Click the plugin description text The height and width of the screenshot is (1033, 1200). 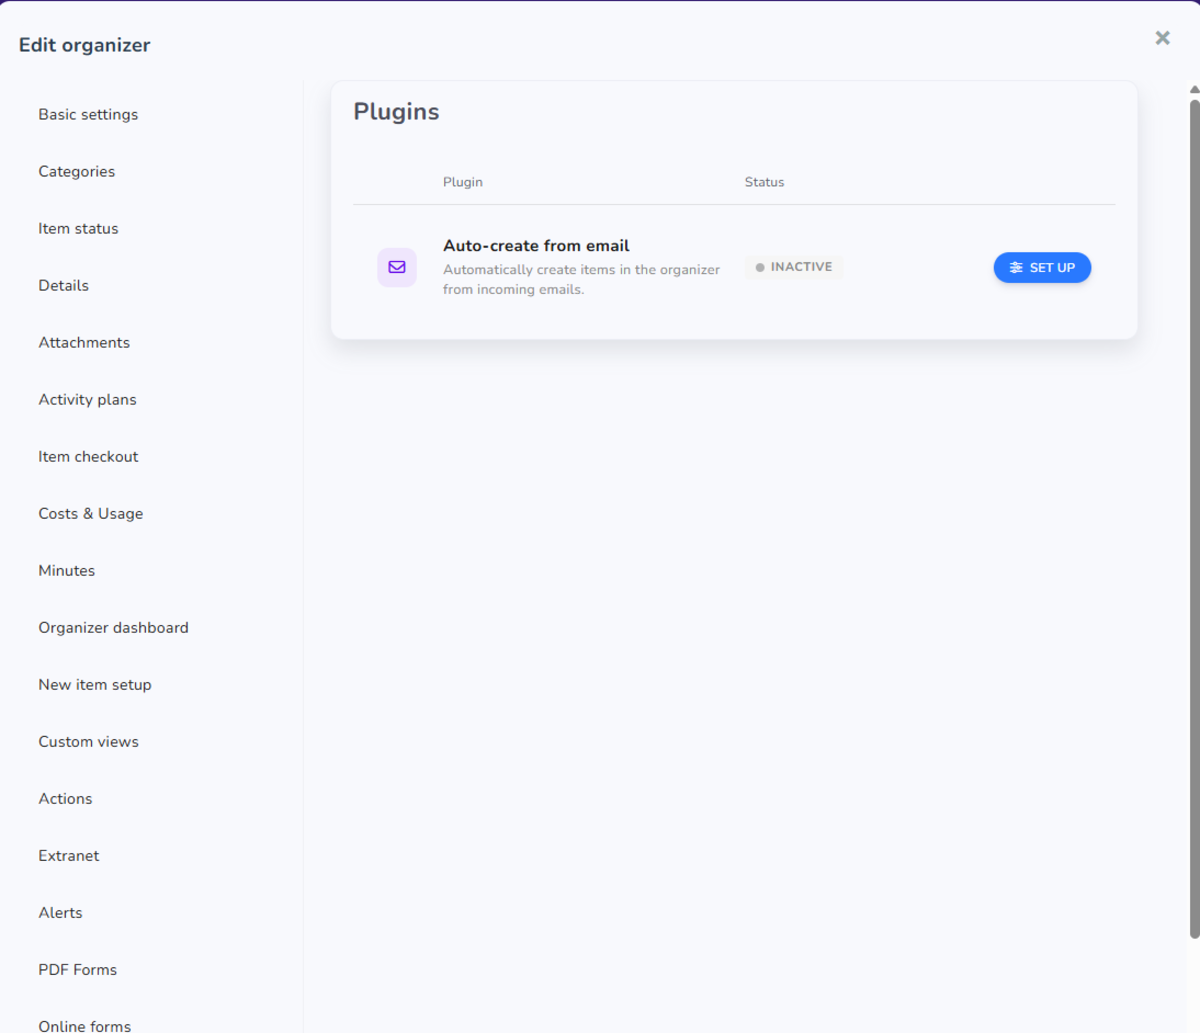[581, 279]
